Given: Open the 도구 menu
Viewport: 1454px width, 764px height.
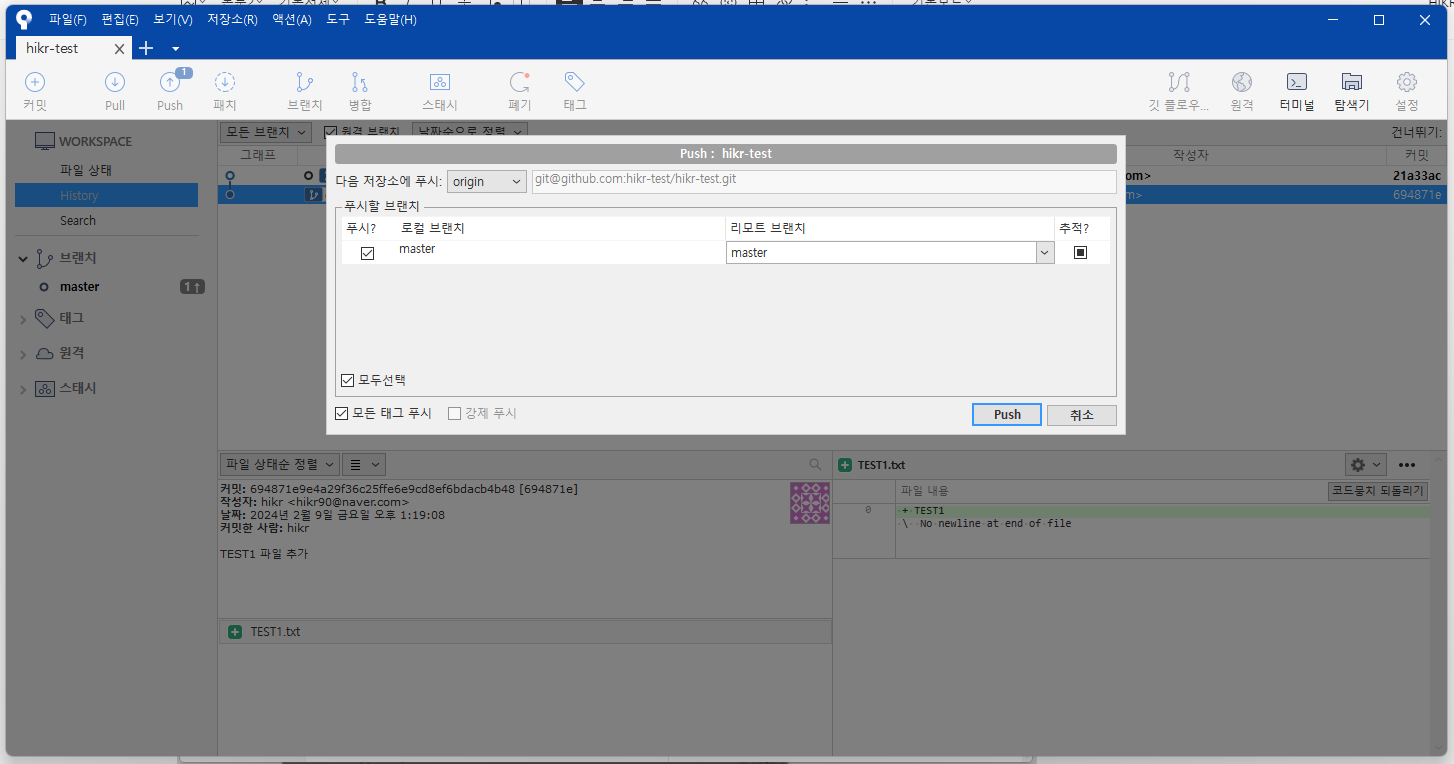Looking at the screenshot, I should tap(338, 19).
